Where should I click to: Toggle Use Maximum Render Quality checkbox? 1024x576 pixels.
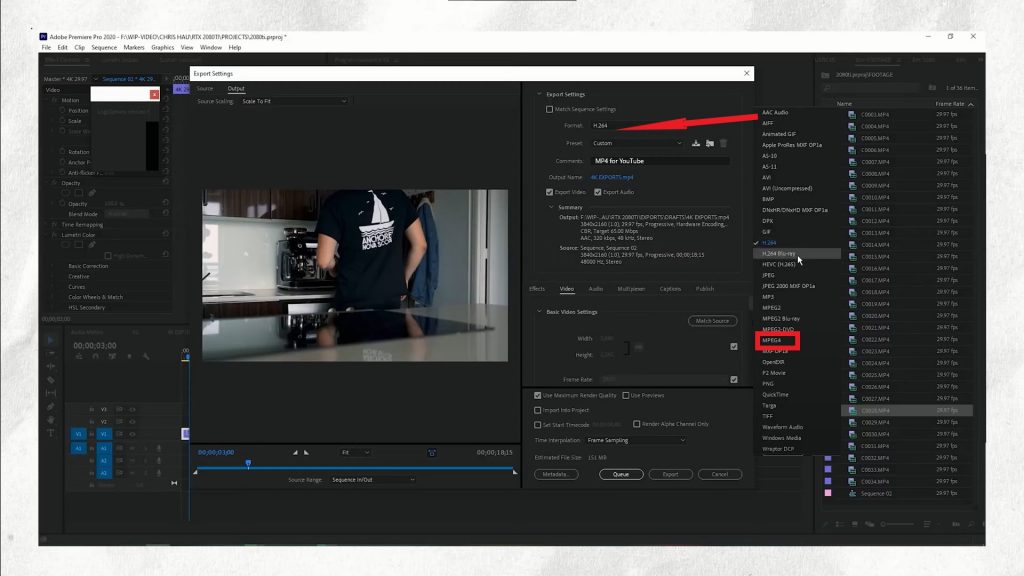[537, 395]
